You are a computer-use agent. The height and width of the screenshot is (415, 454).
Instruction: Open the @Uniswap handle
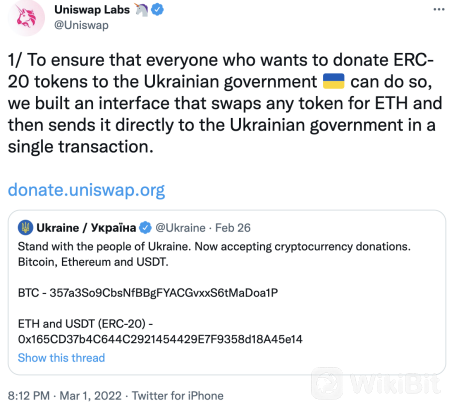click(81, 25)
